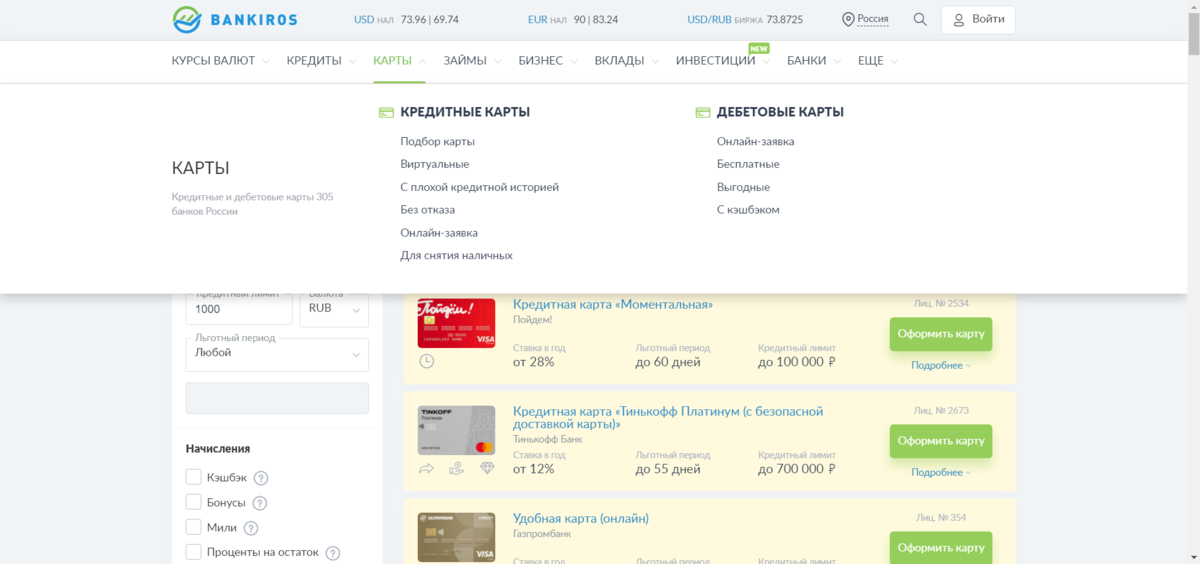Open the Инвестиции menu
The height and width of the screenshot is (564, 1200).
tap(716, 61)
